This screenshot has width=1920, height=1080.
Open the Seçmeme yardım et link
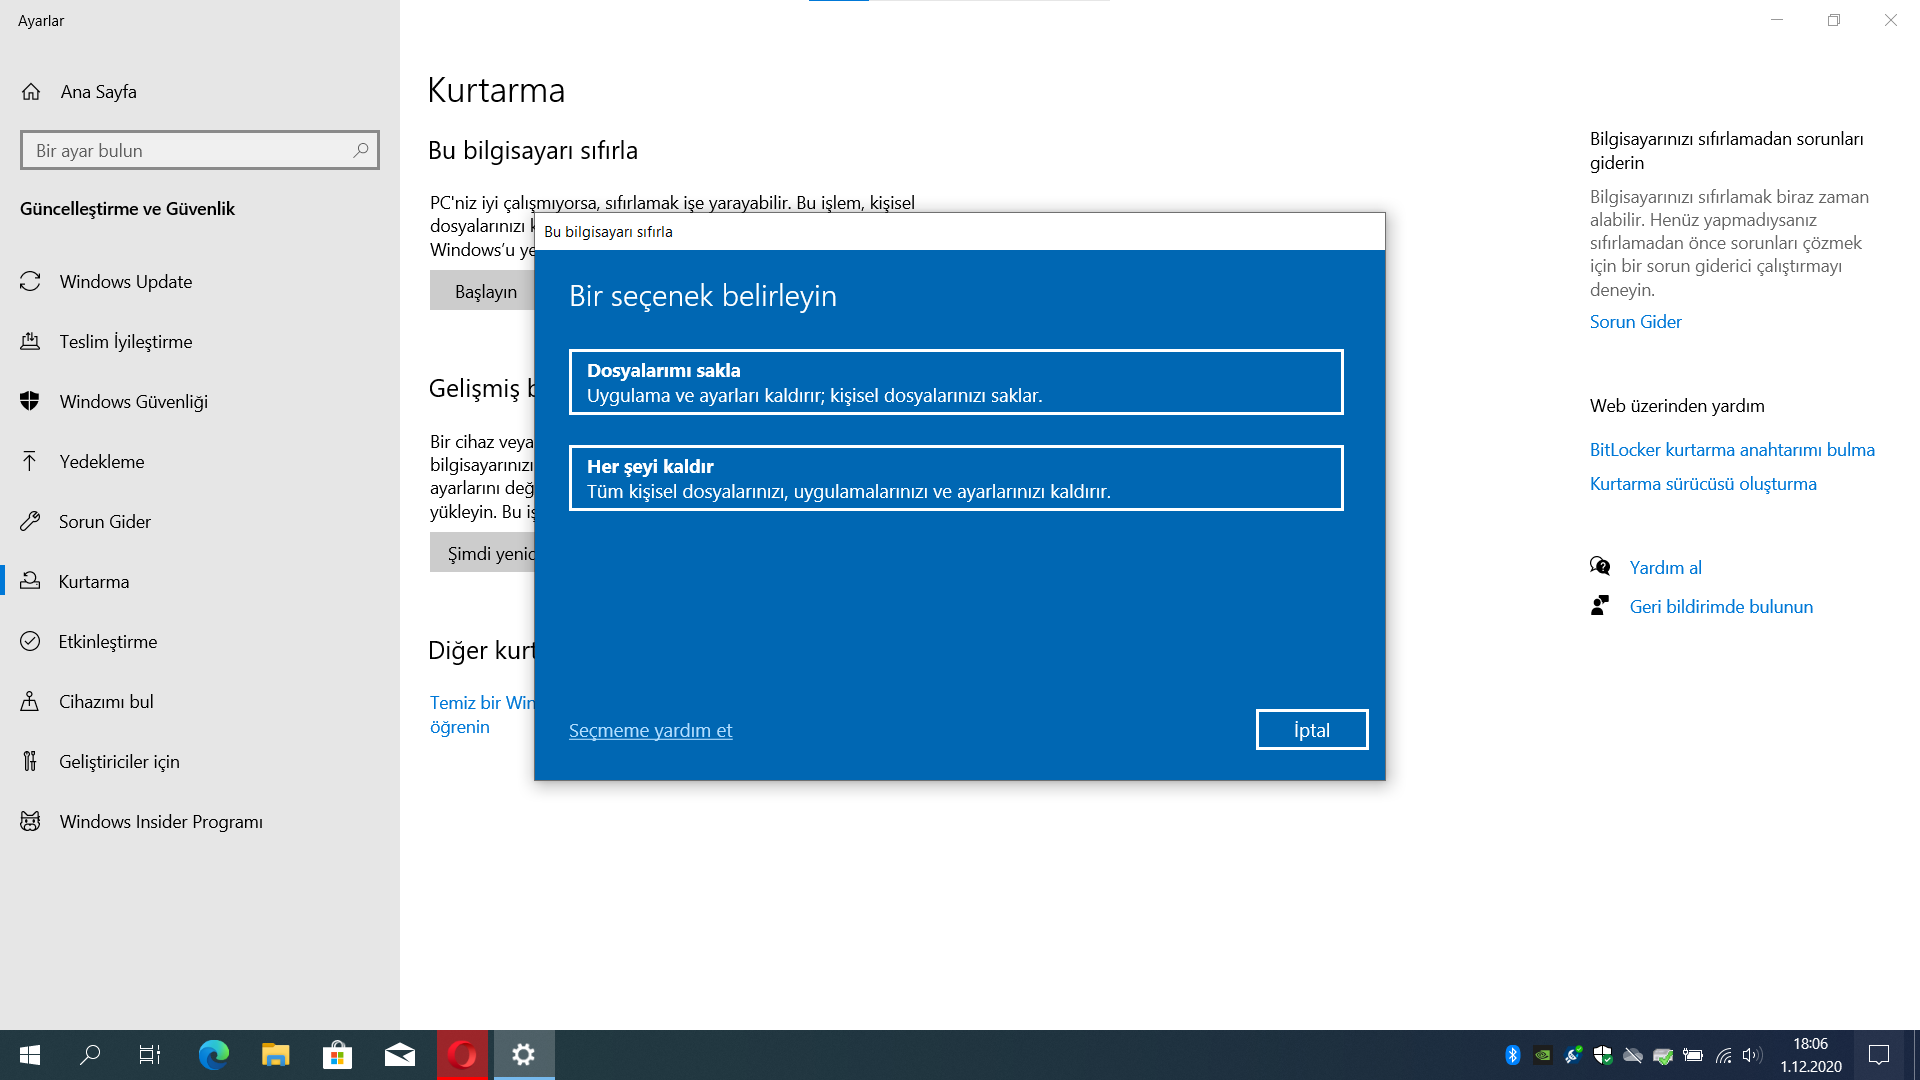coord(650,731)
